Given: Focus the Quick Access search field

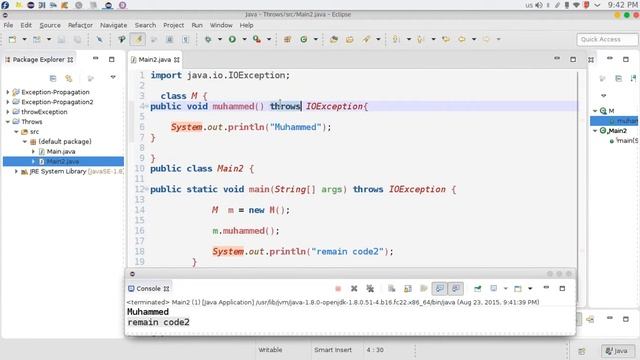Looking at the screenshot, I should 607,40.
